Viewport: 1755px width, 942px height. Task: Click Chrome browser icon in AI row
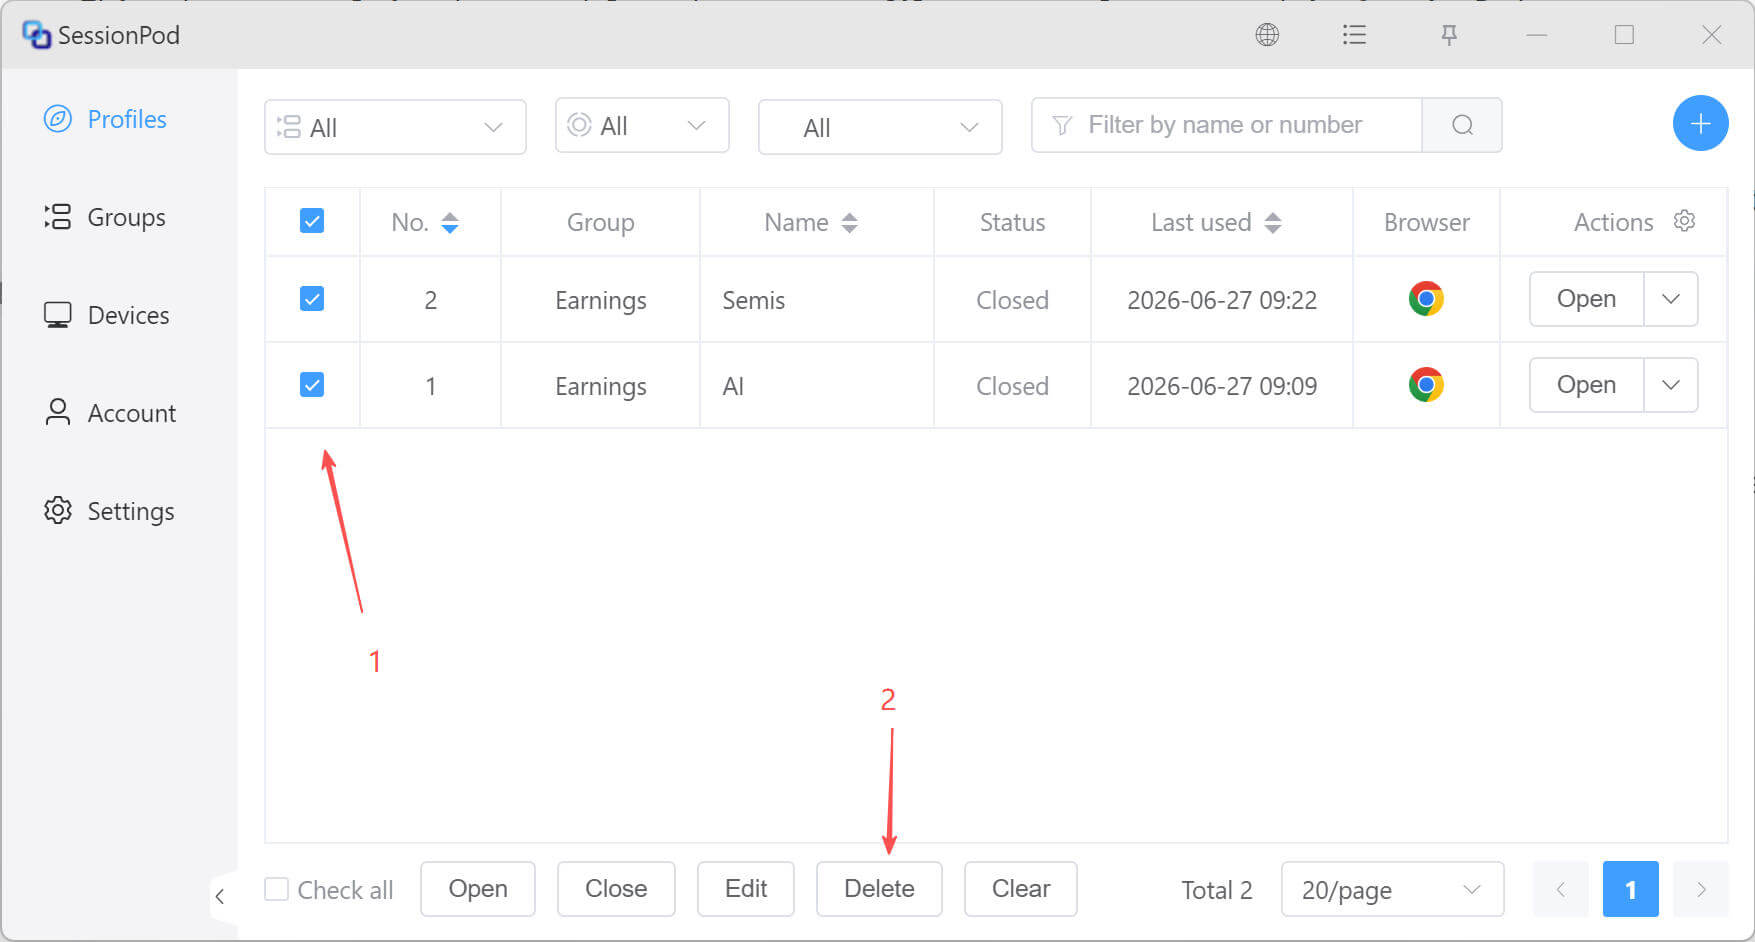point(1426,385)
